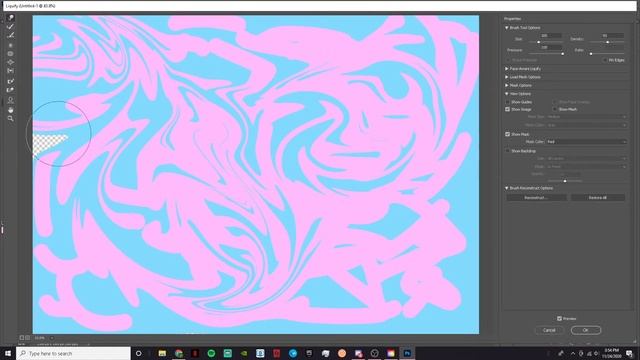This screenshot has height=360, width=640.
Task: Click the Windows search box
Action: (x=73, y=353)
